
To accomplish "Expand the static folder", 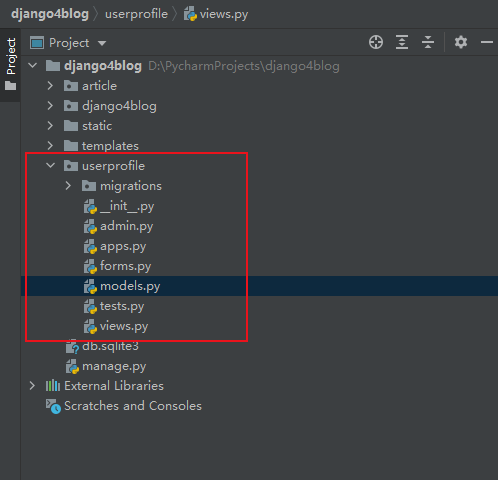I will tap(50, 126).
